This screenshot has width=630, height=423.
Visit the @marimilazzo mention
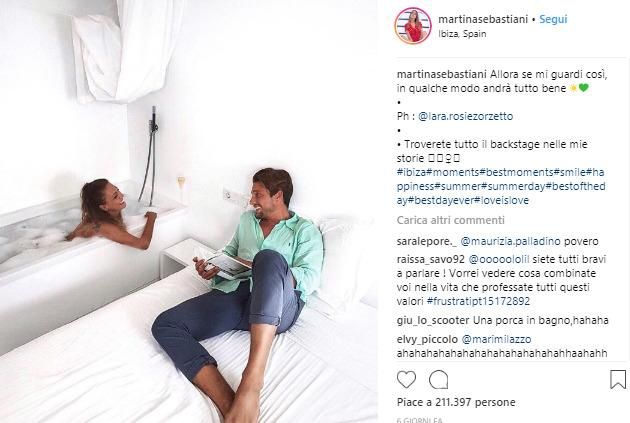coord(497,339)
